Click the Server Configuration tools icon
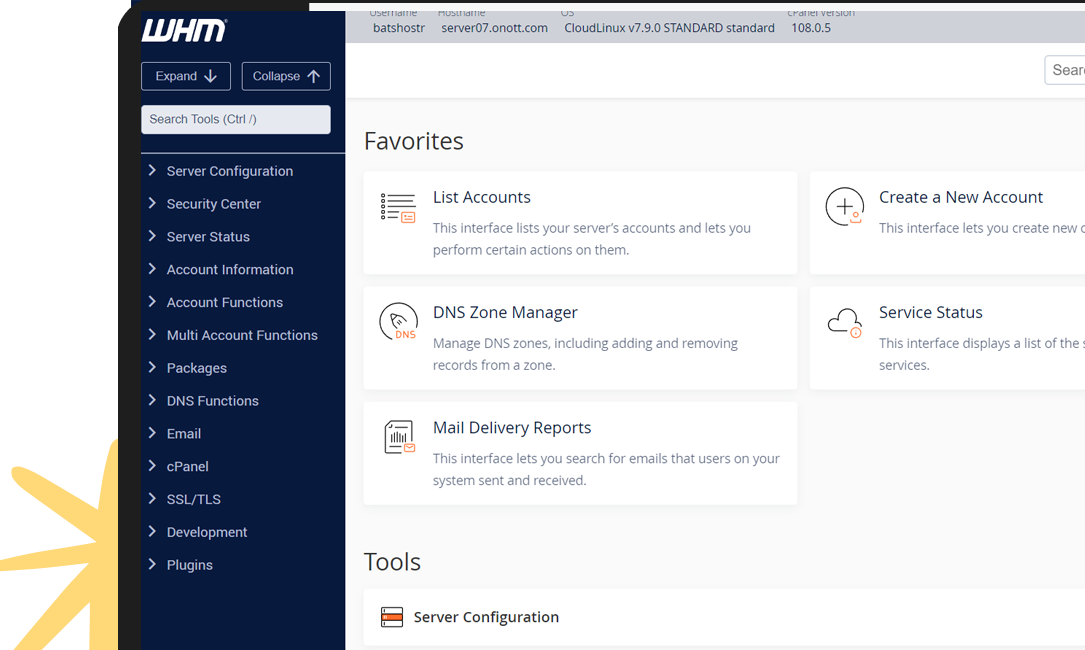The height and width of the screenshot is (650, 1085). pos(392,617)
